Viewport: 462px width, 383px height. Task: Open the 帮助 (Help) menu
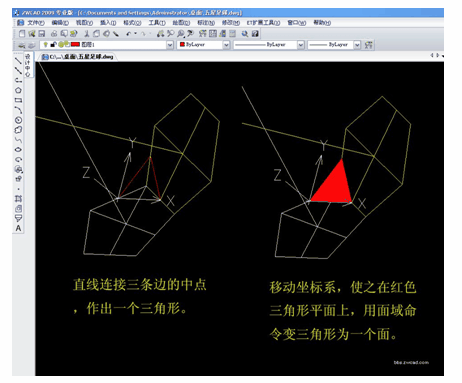[x=322, y=23]
